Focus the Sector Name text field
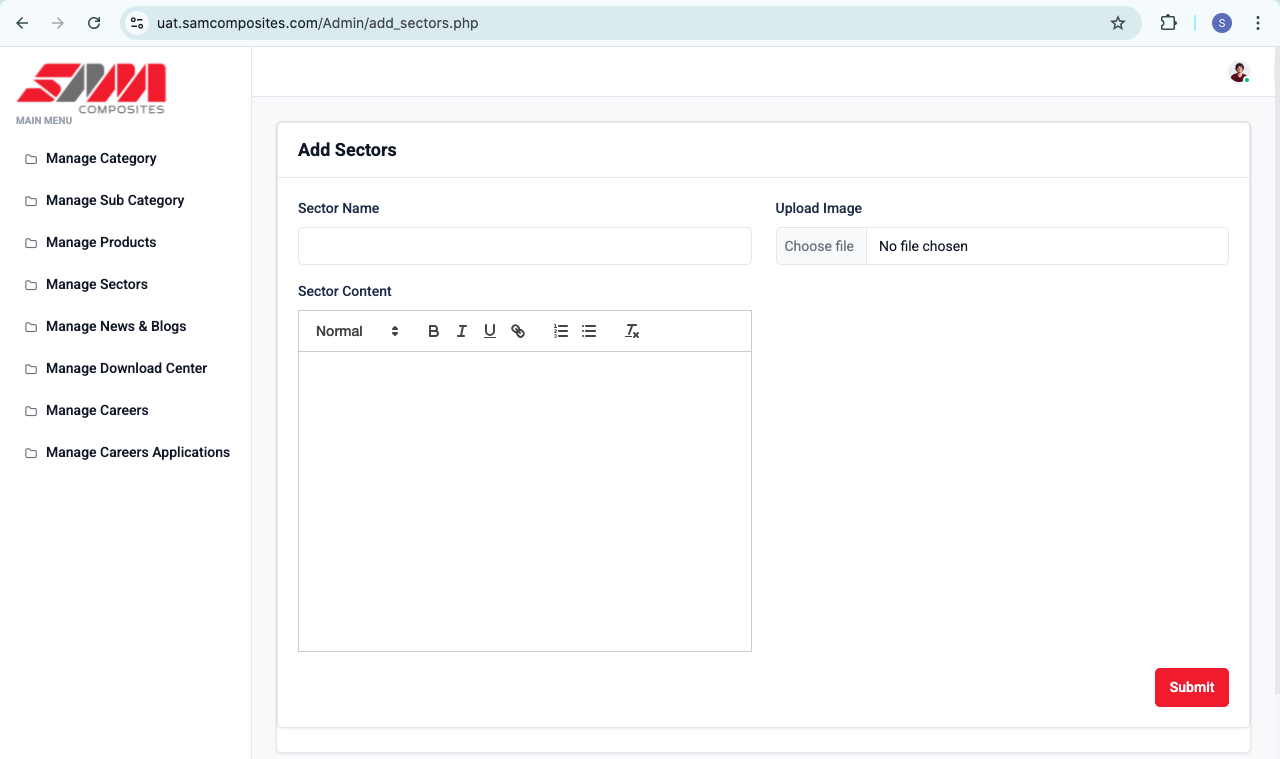 tap(524, 246)
